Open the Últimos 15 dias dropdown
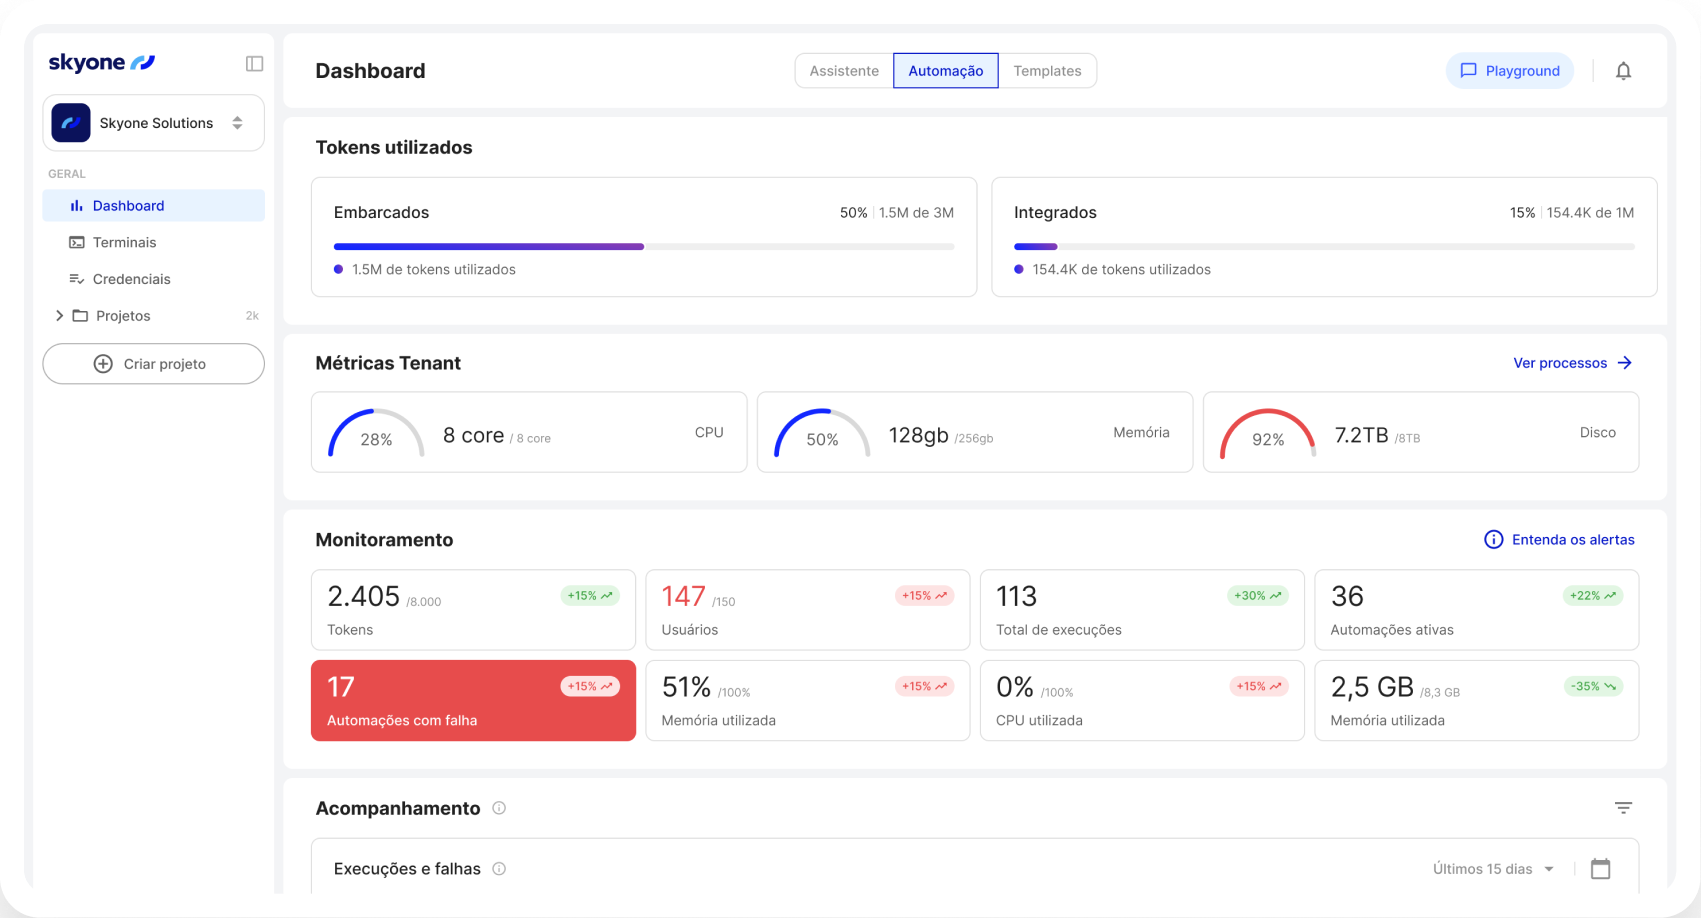This screenshot has height=918, width=1701. coord(1492,869)
